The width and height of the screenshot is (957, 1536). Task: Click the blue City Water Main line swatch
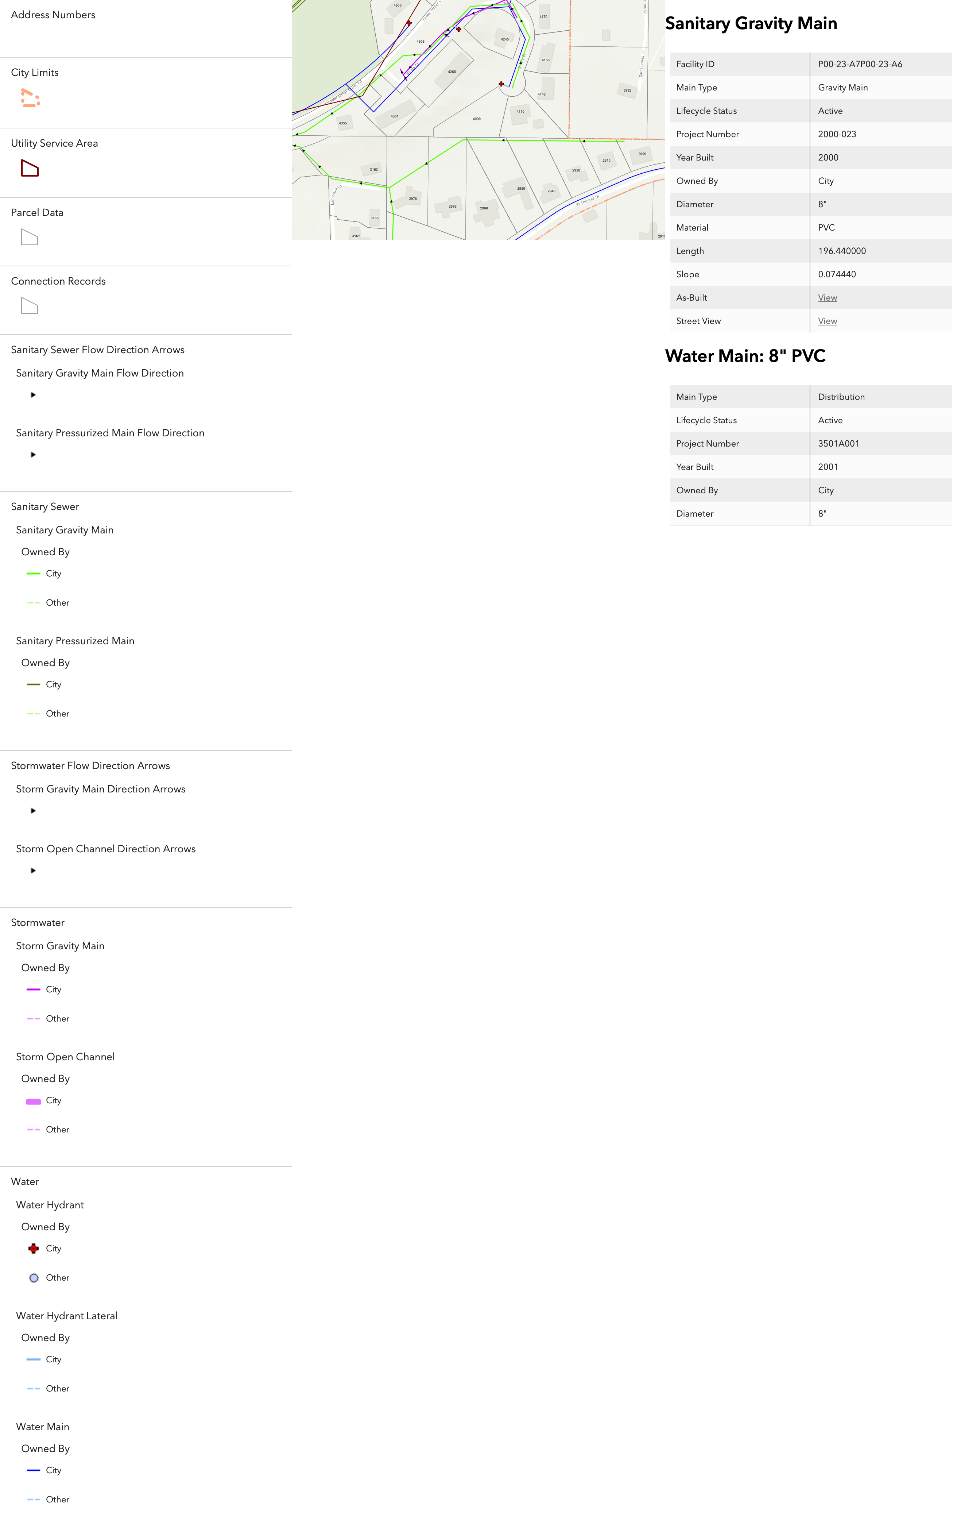[x=34, y=1471]
